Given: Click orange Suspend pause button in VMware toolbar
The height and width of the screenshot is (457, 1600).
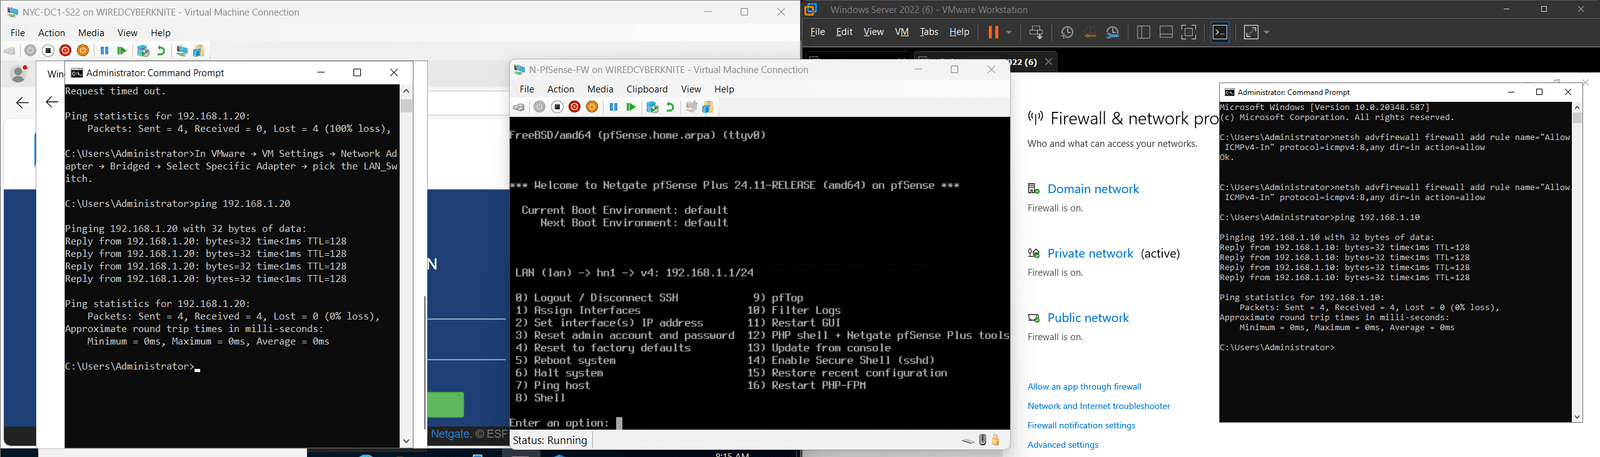Looking at the screenshot, I should [x=993, y=32].
